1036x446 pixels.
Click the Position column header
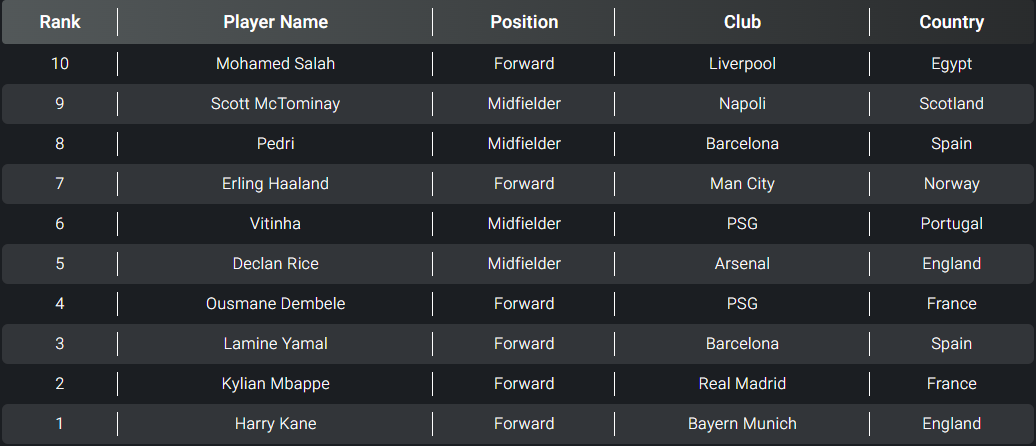click(524, 22)
